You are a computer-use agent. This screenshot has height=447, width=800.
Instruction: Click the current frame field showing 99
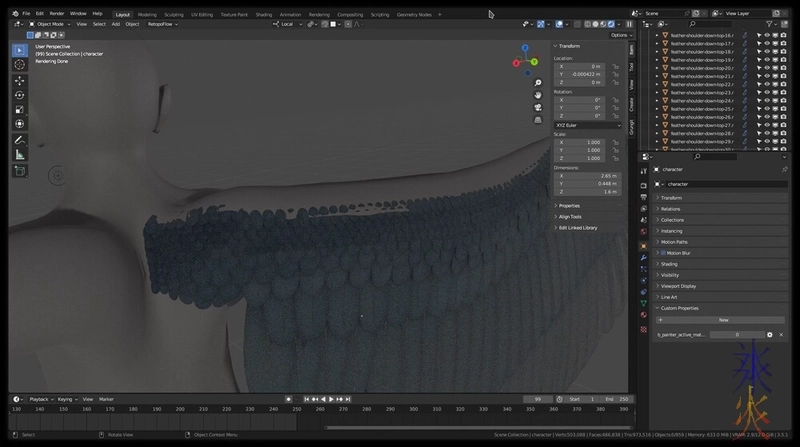click(x=537, y=399)
